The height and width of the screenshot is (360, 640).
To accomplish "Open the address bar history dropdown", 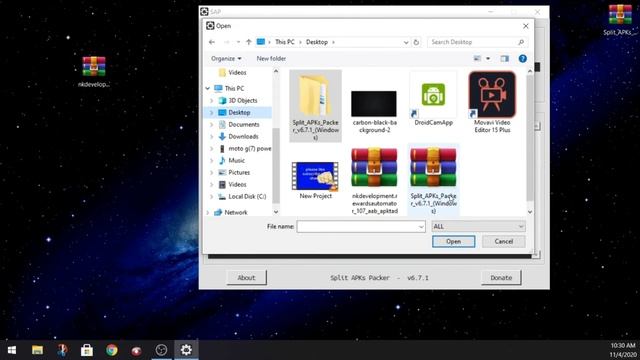I will coord(406,42).
